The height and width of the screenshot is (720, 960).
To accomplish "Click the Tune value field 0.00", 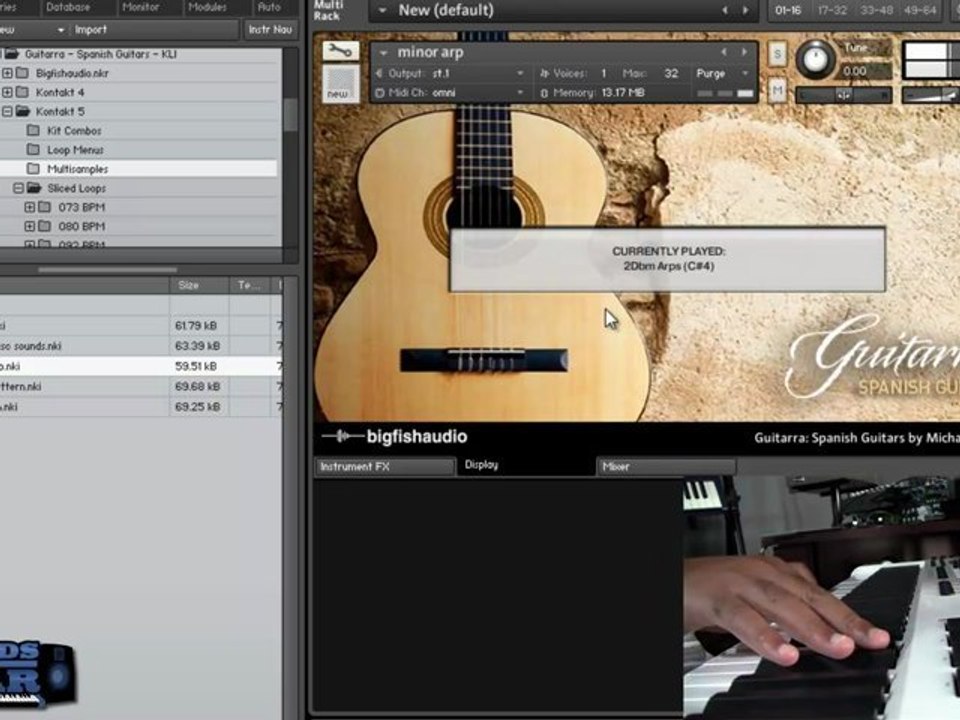I will point(864,71).
